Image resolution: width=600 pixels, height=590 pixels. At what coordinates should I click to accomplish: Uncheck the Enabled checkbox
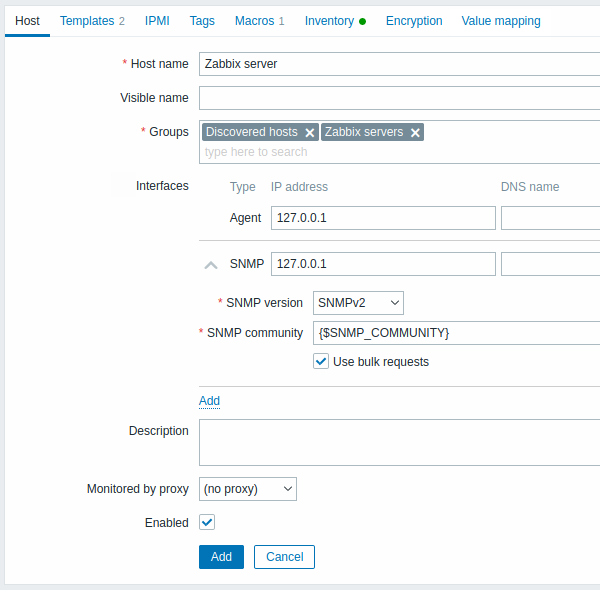207,522
